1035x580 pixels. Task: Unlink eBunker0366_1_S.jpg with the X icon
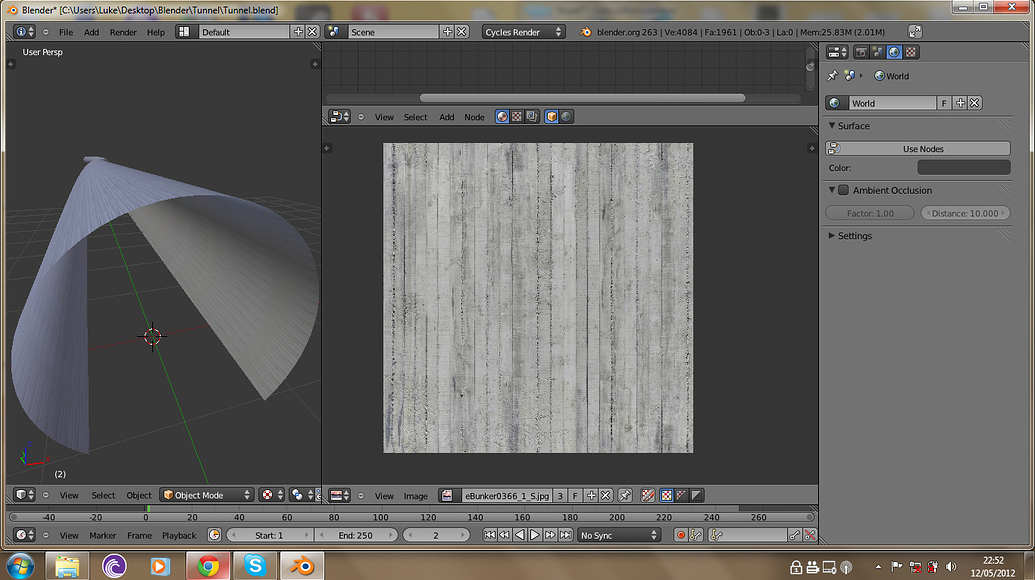click(x=605, y=495)
